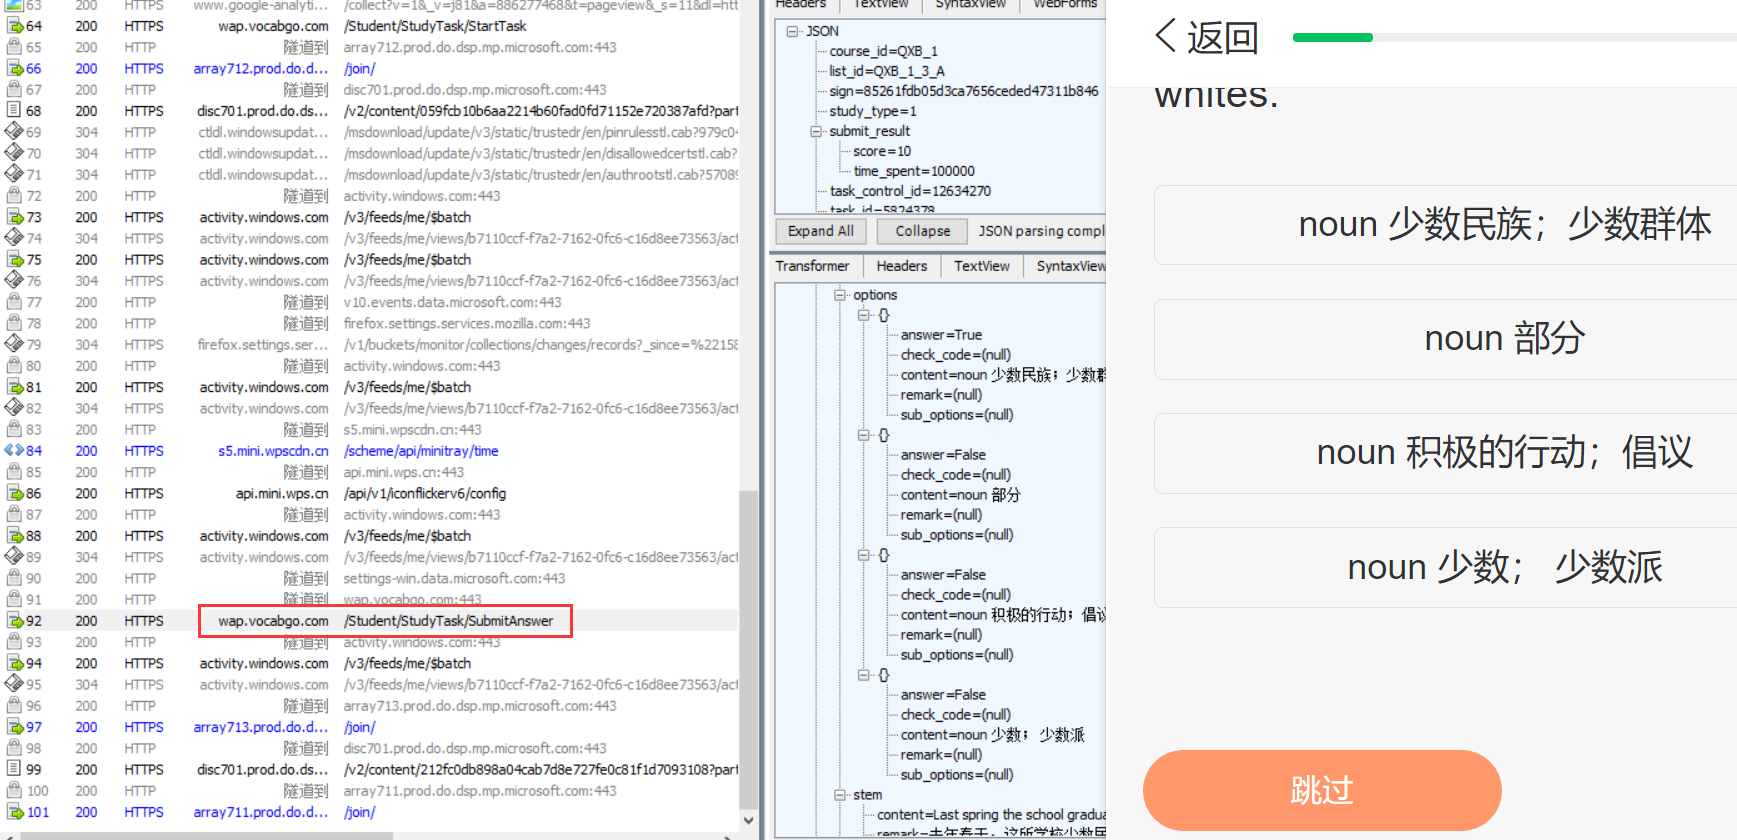Click the Collapse button
The width and height of the screenshot is (1737, 840).
point(923,231)
